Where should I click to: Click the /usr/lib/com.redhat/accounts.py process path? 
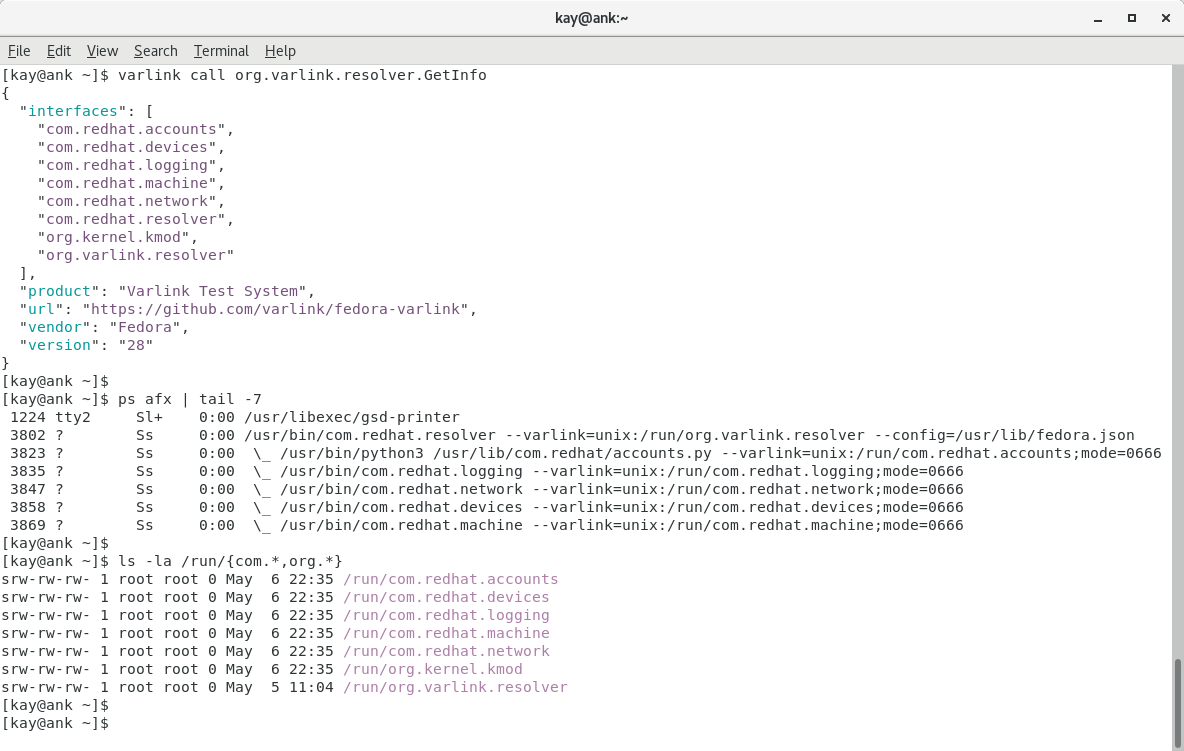(x=572, y=454)
